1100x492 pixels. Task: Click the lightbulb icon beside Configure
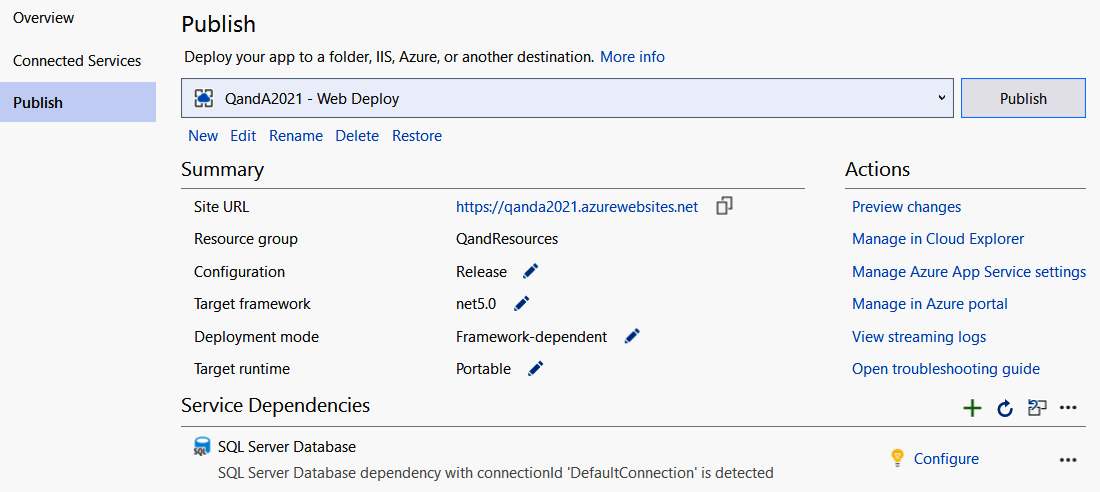(x=896, y=458)
